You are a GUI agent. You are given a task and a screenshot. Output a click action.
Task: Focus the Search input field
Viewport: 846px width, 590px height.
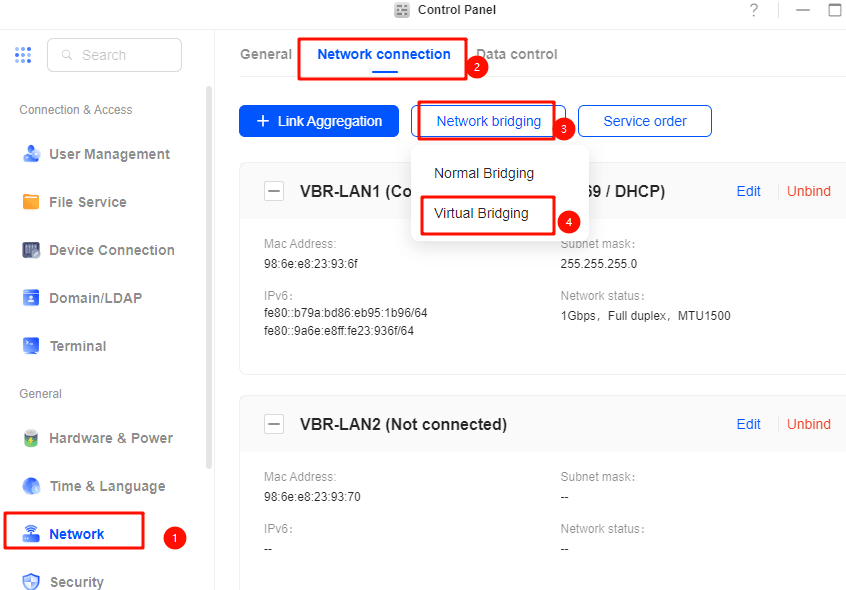click(x=114, y=55)
